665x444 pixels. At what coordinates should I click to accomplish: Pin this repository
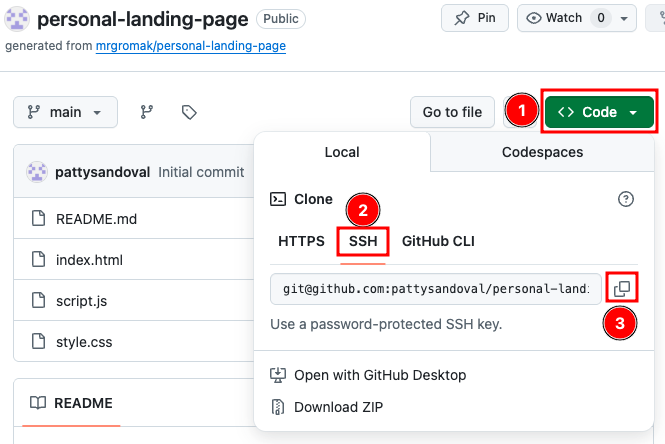(475, 18)
